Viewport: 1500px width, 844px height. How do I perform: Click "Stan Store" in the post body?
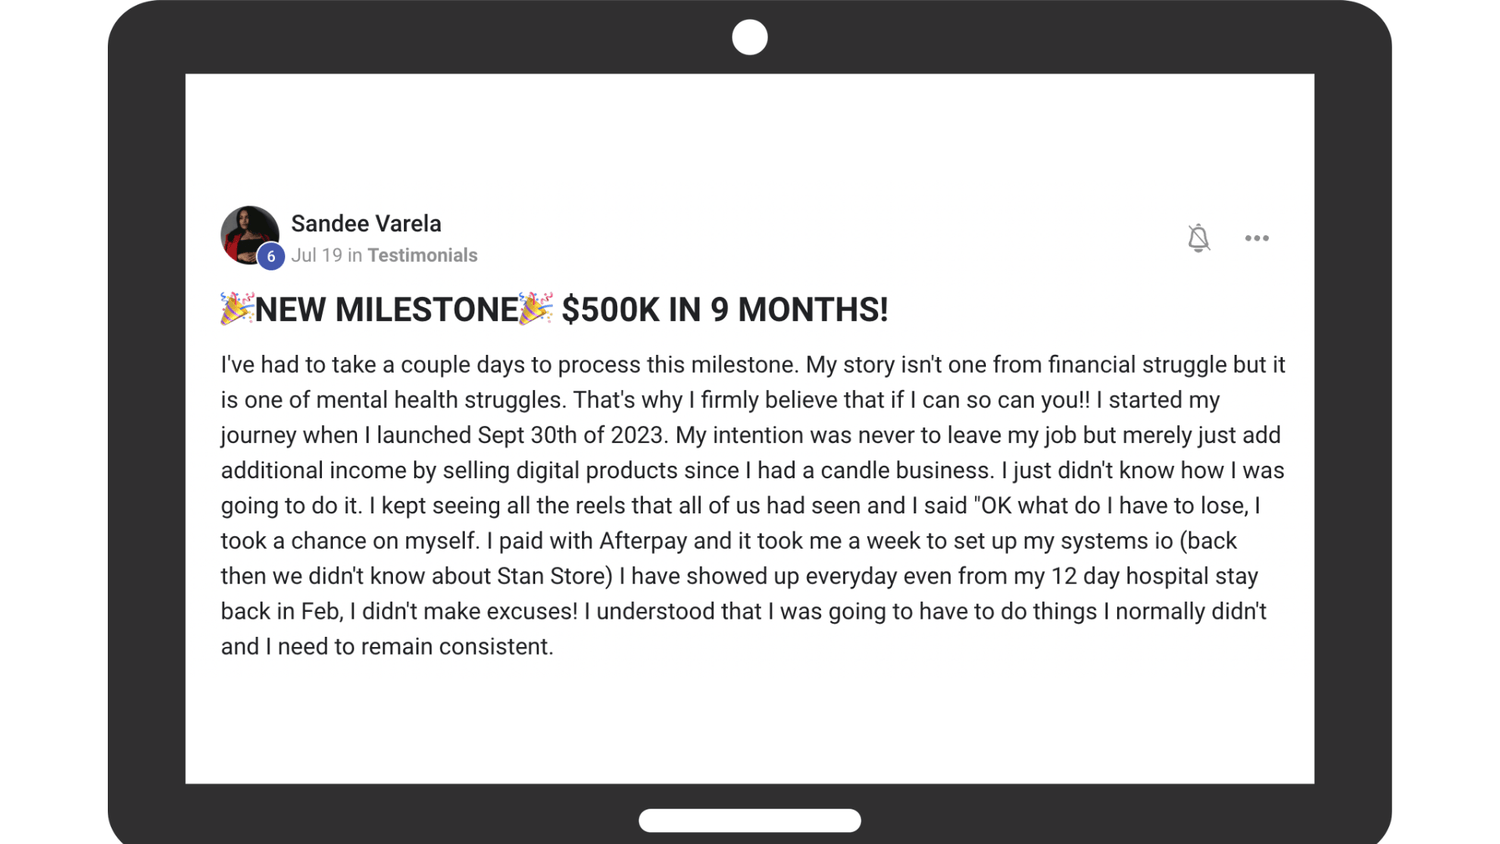(x=551, y=577)
